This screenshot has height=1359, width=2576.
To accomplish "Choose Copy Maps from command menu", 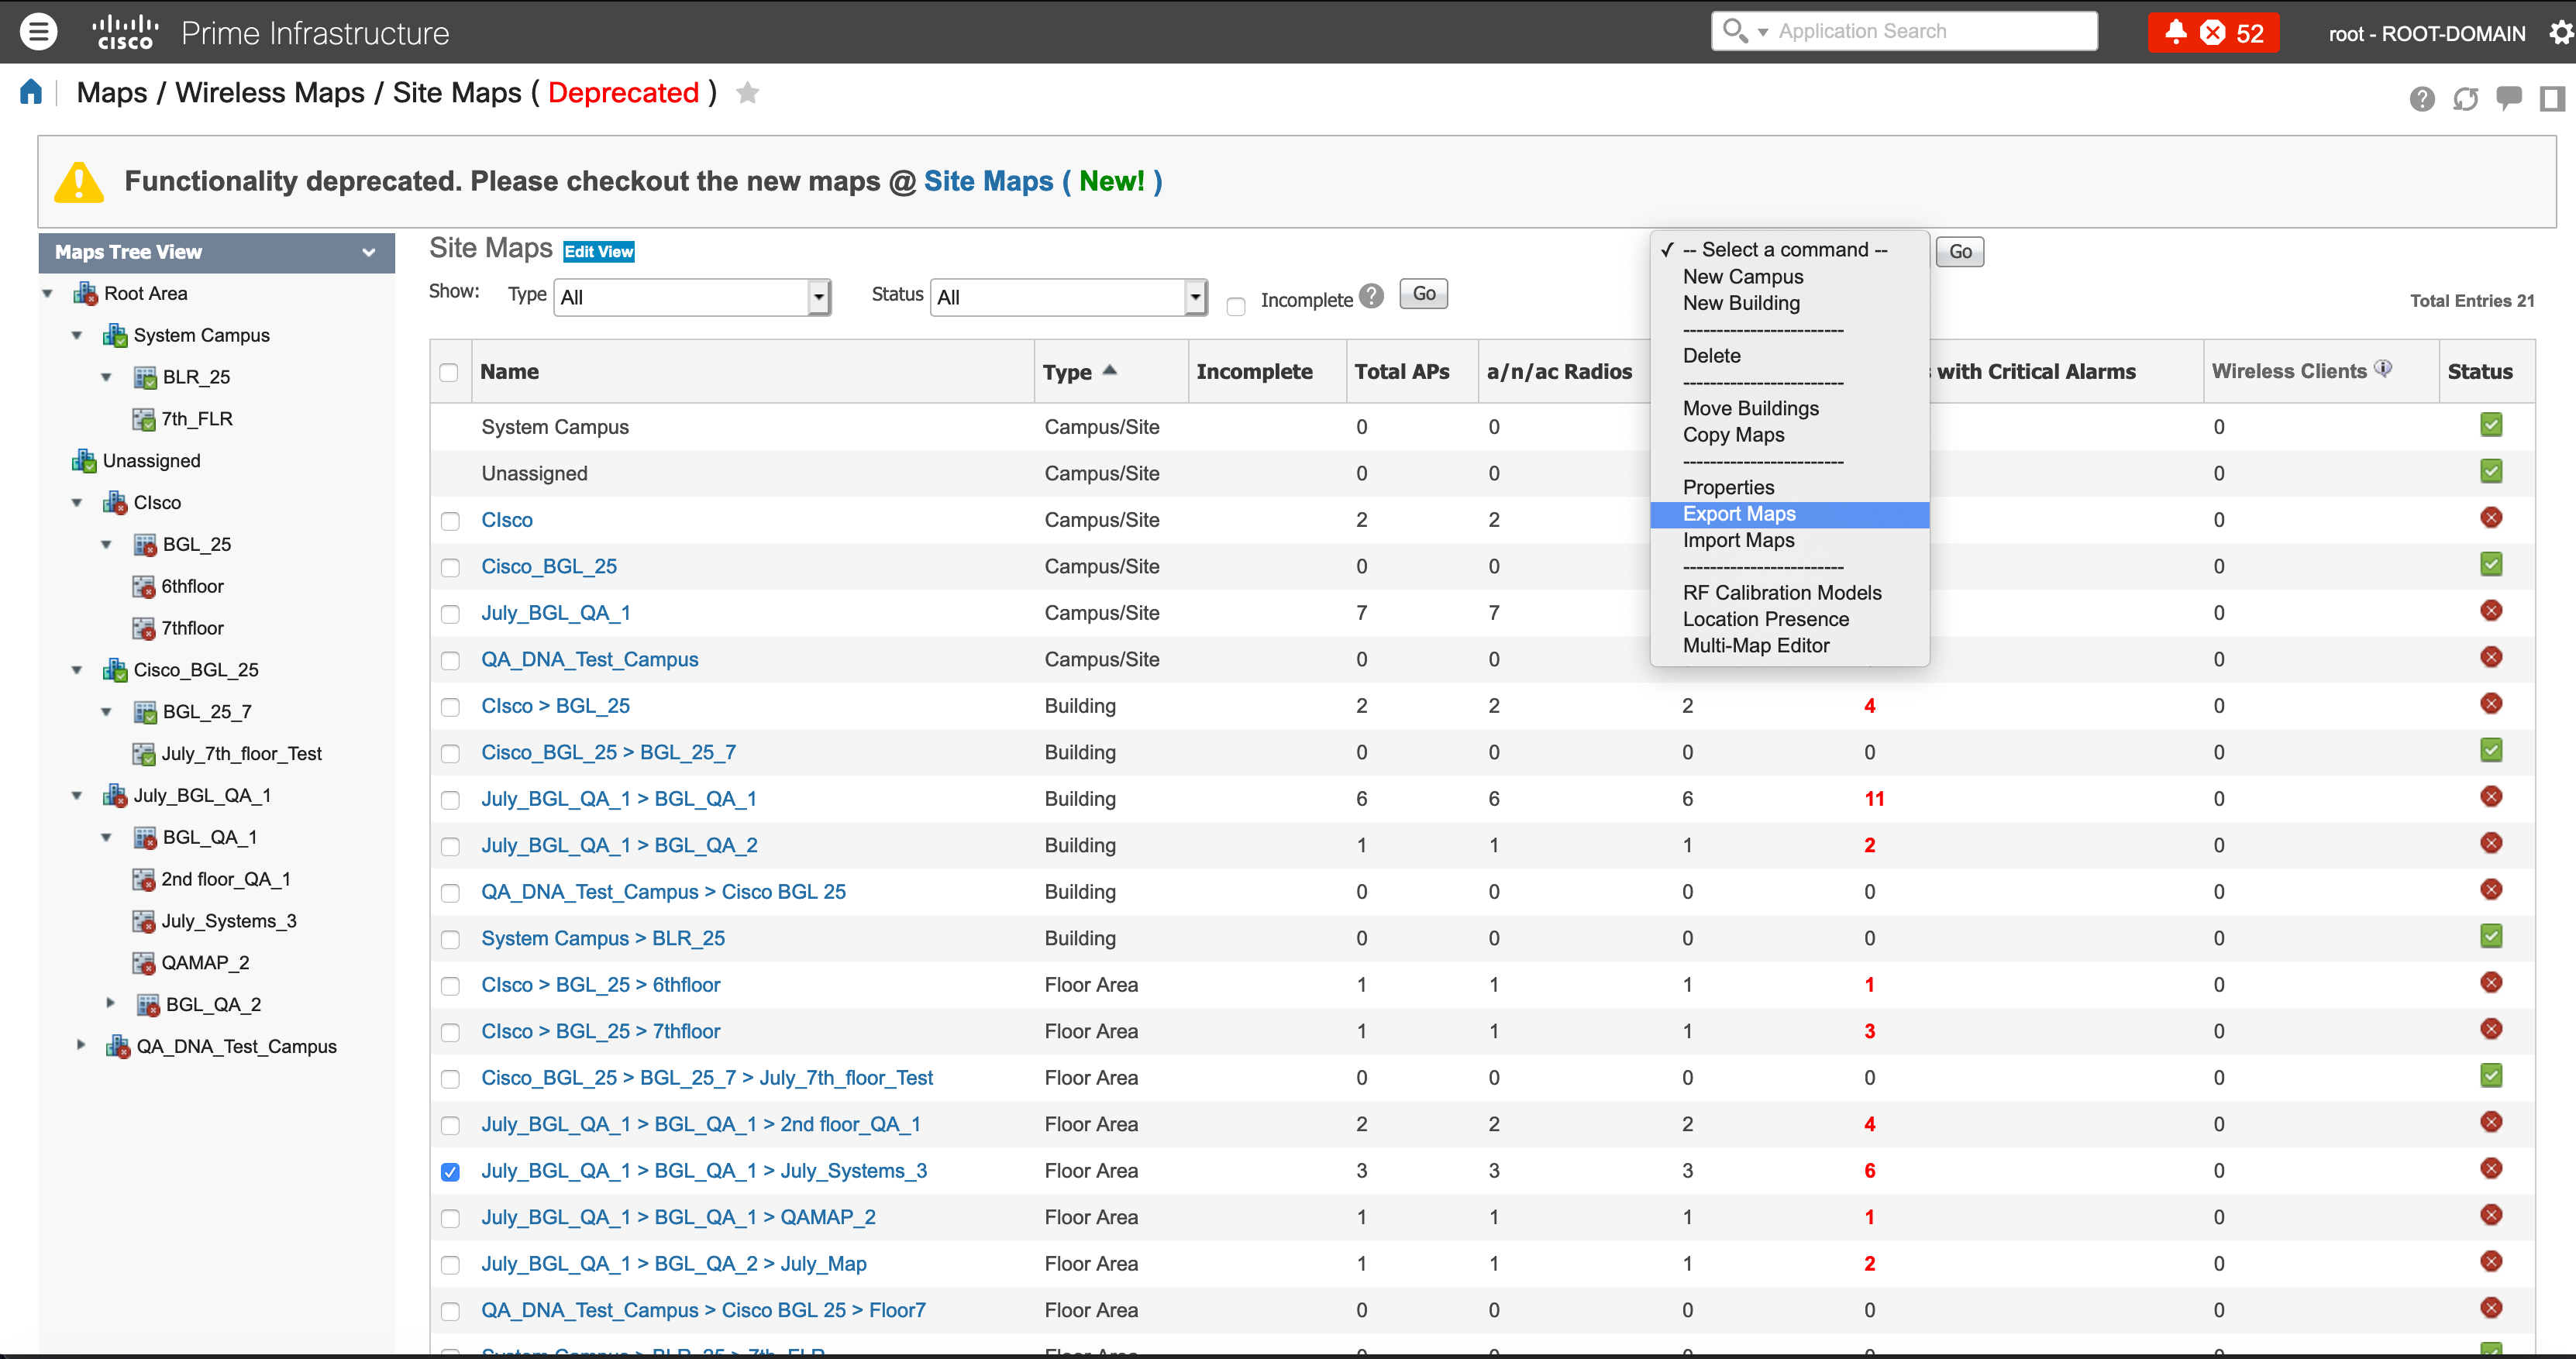I will pos(1789,435).
